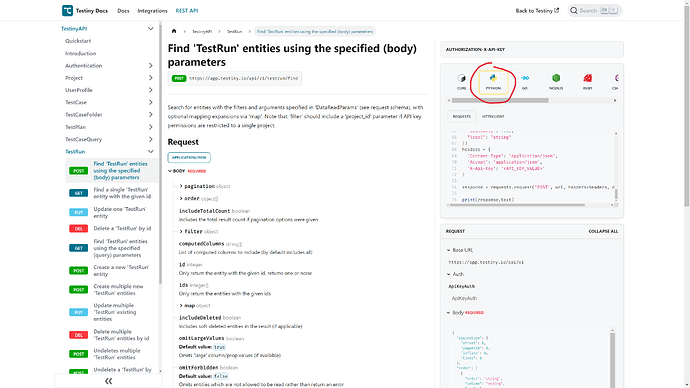Viewport: 690px width, 388px height.
Task: Click the POST endpoint URL box
Action: click(x=235, y=78)
